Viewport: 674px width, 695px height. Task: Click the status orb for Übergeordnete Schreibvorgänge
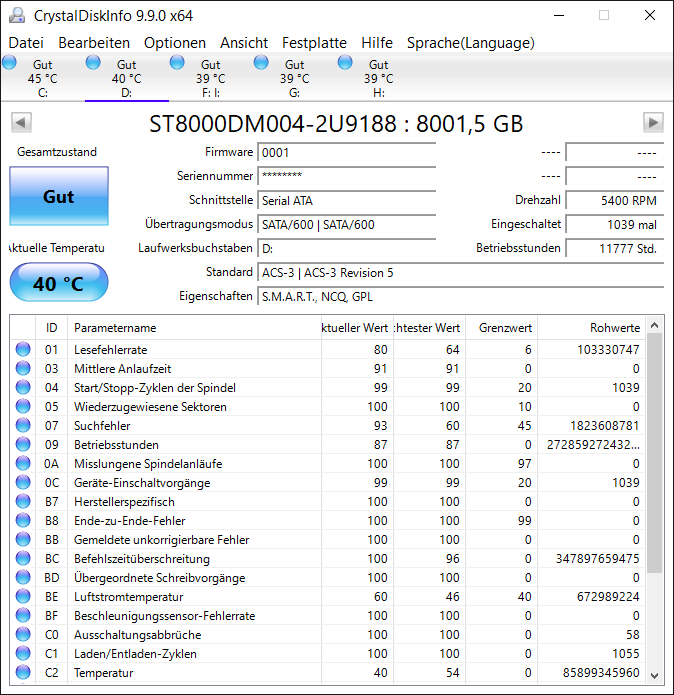click(x=23, y=578)
